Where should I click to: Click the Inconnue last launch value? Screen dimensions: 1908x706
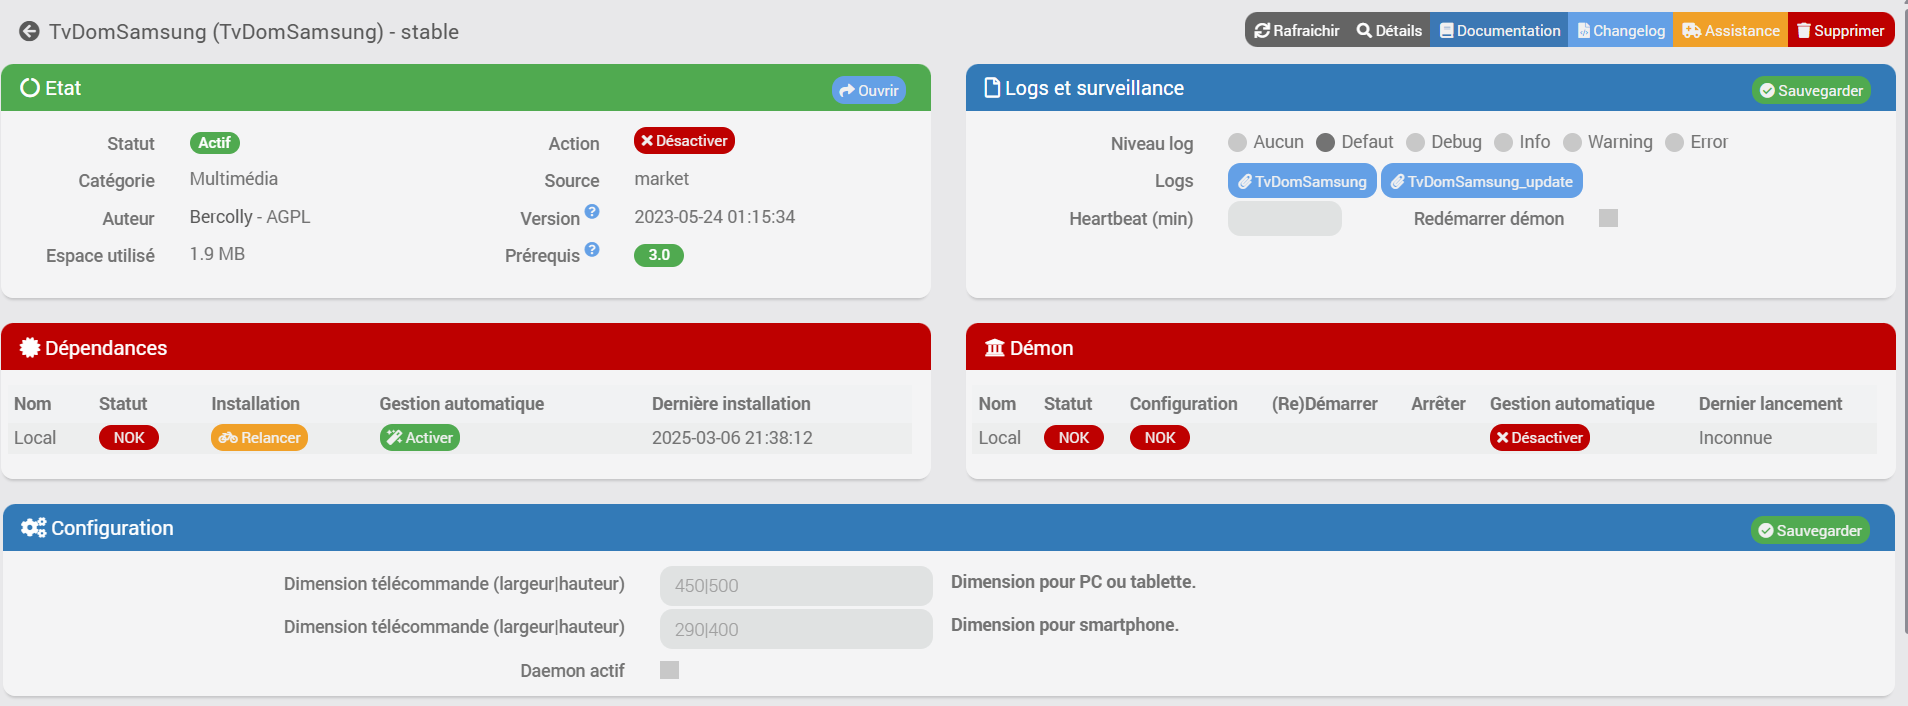click(1735, 438)
